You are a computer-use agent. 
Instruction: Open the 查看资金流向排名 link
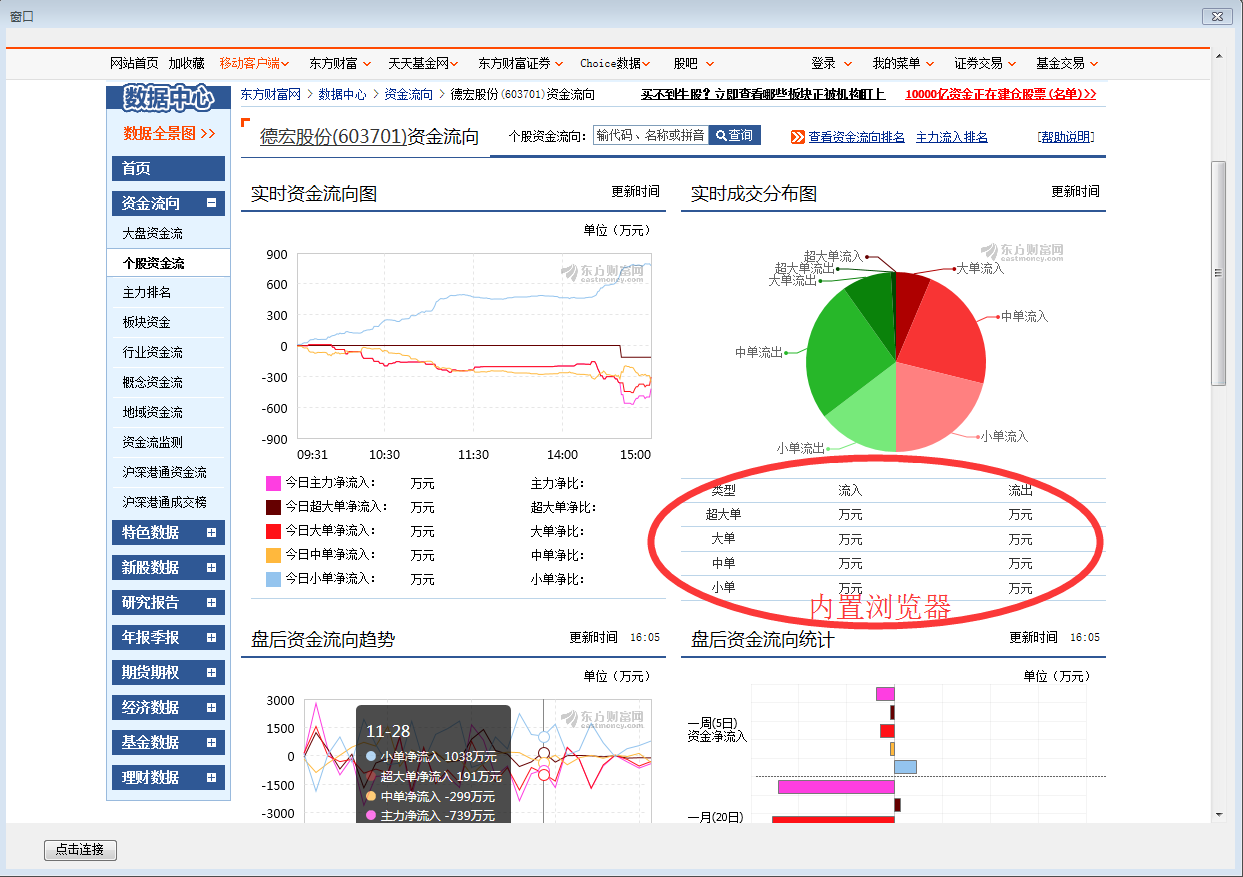point(857,137)
